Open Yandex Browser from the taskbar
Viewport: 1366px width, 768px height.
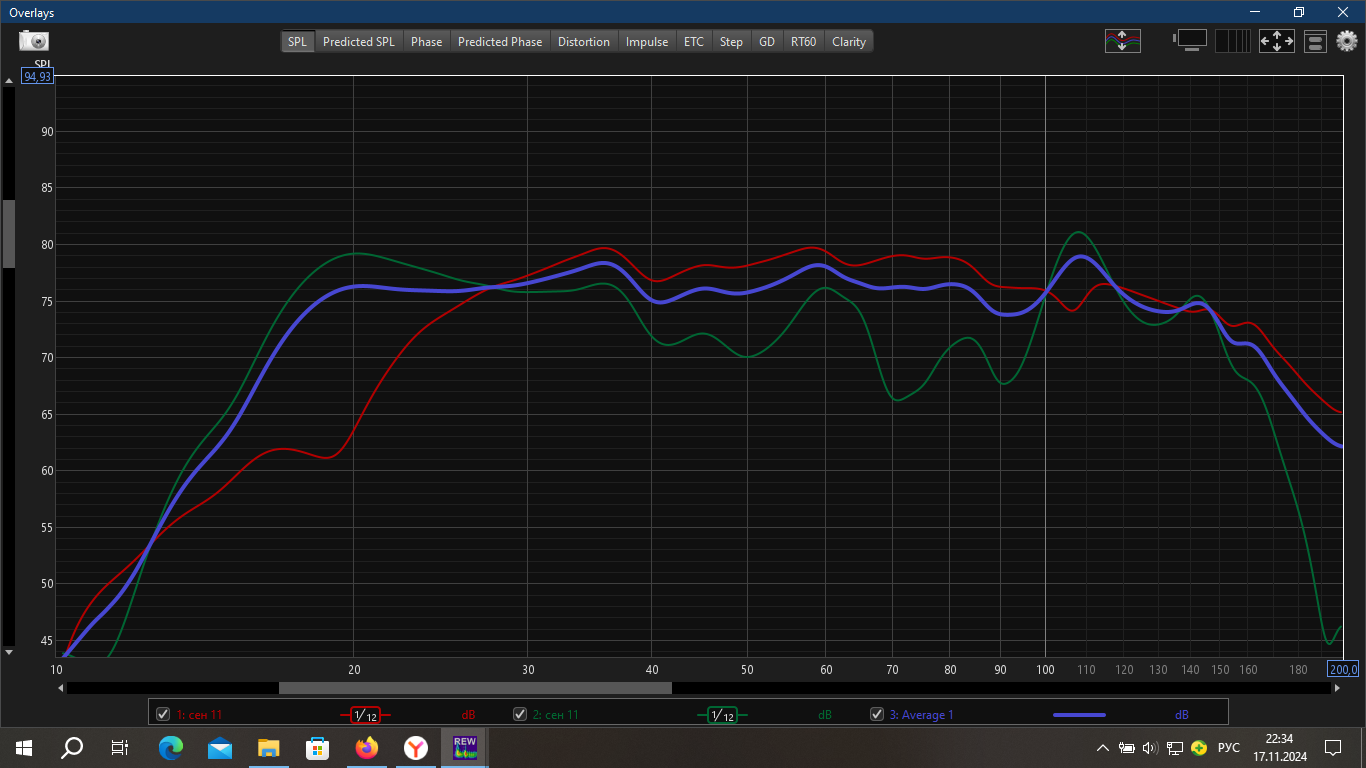(416, 747)
